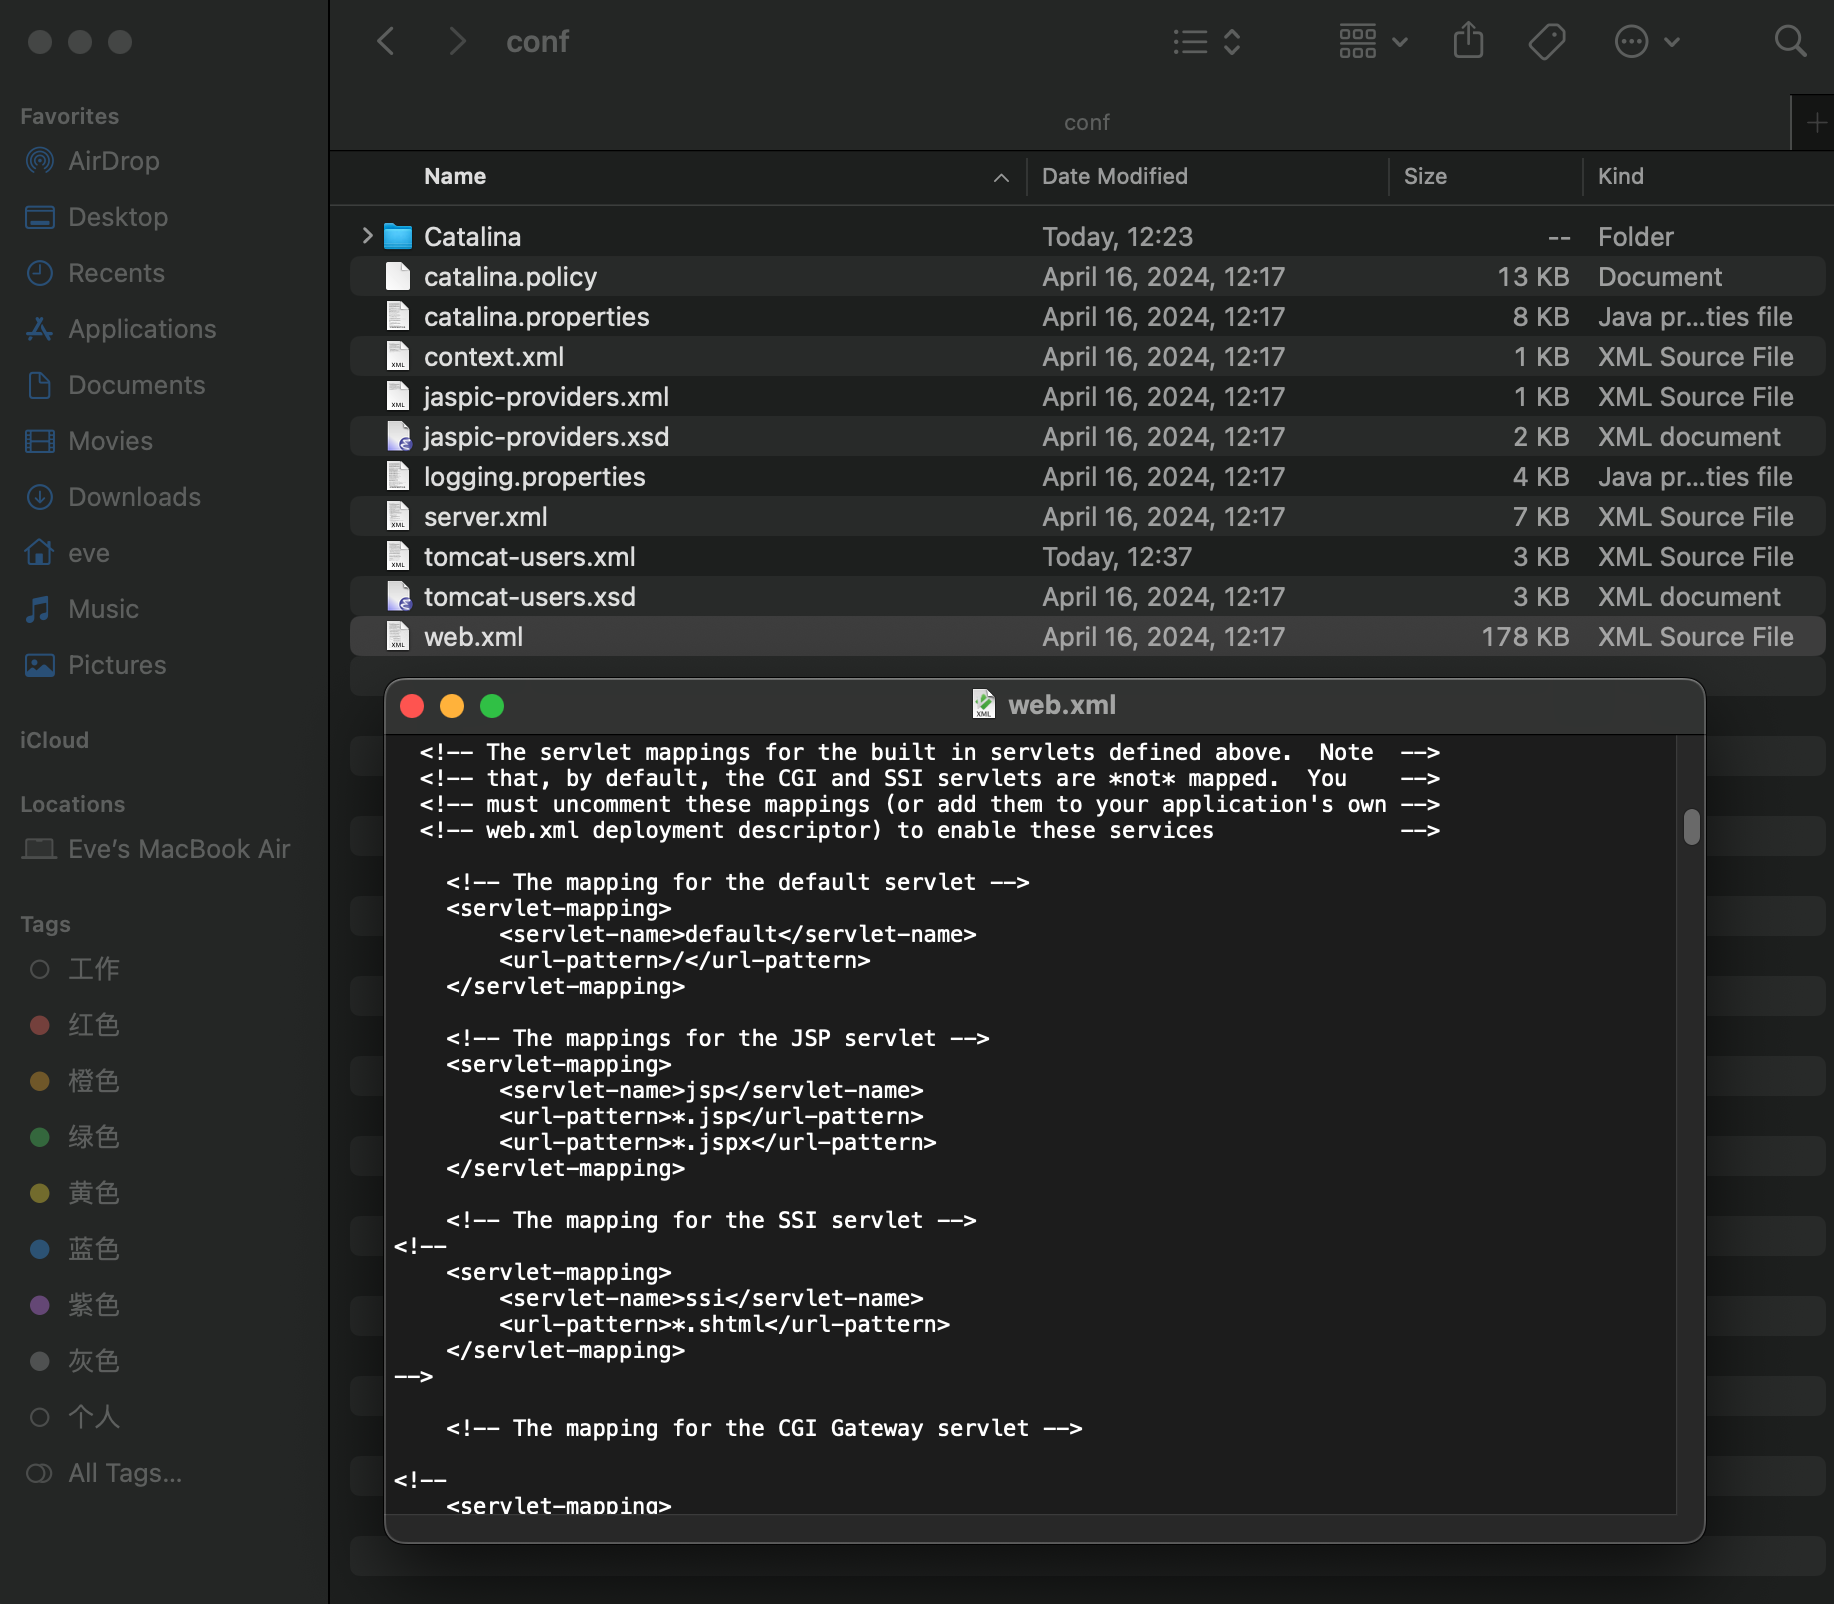Select Recents in the sidebar
The width and height of the screenshot is (1834, 1604).
tap(116, 272)
